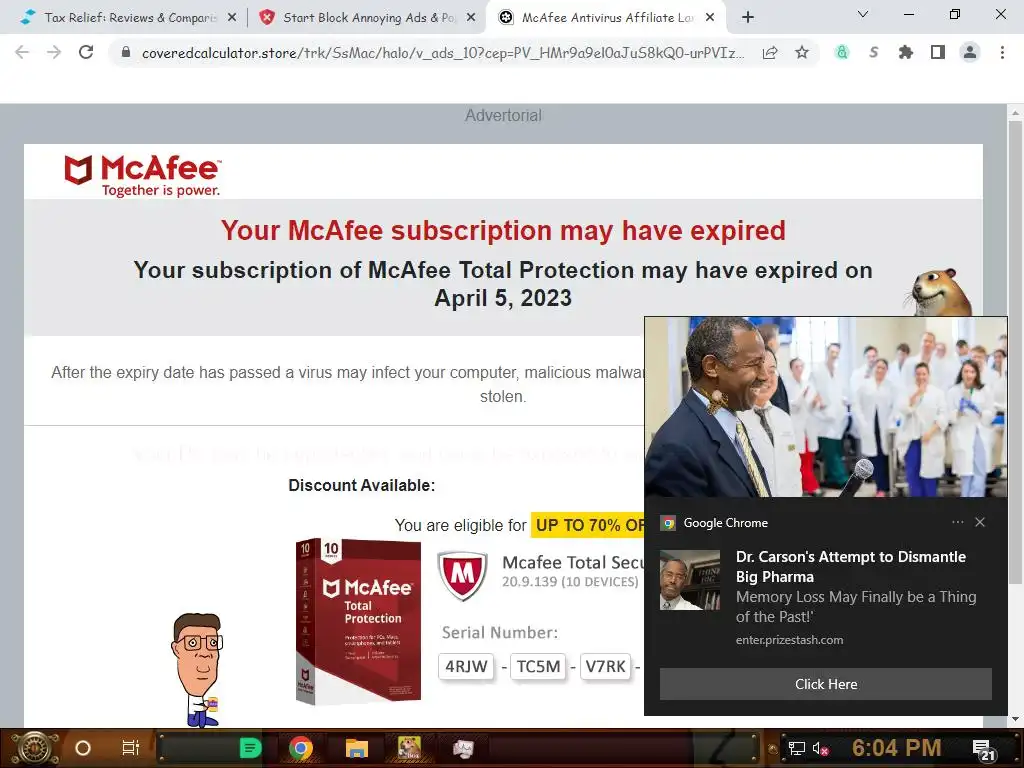Share this page from the address bar

coord(770,53)
